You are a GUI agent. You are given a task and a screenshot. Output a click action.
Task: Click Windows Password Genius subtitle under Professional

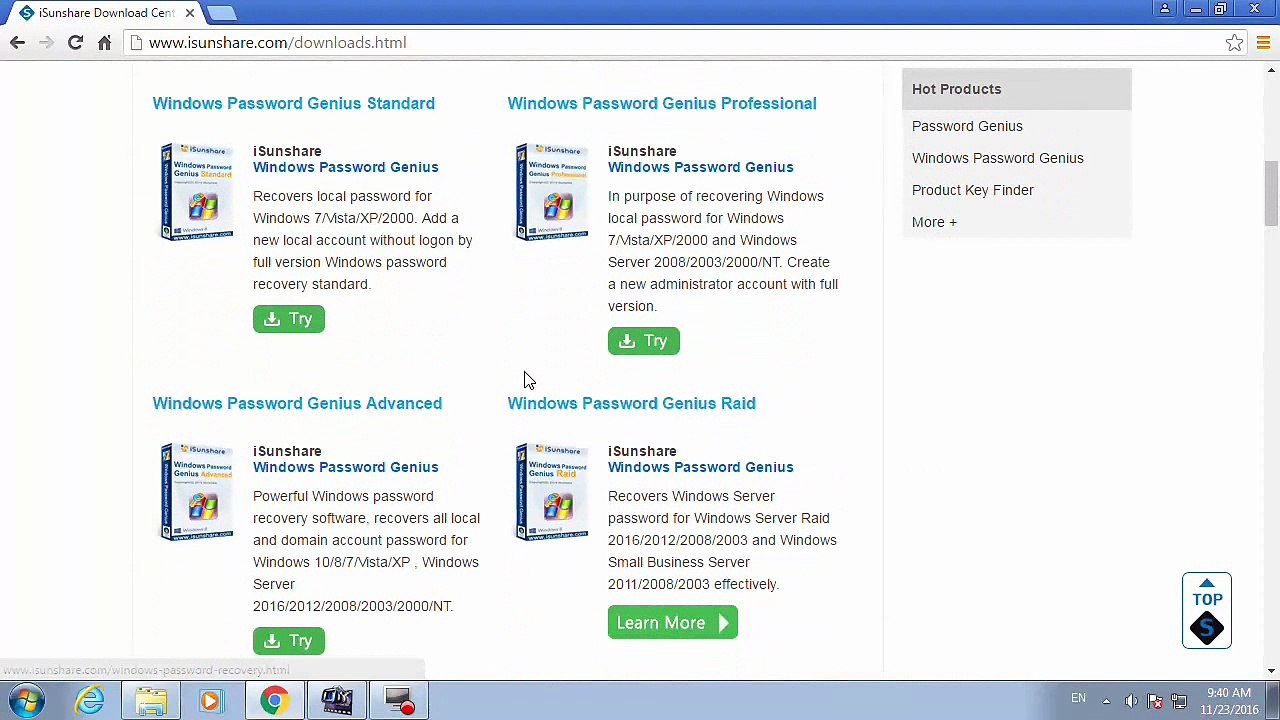click(700, 167)
